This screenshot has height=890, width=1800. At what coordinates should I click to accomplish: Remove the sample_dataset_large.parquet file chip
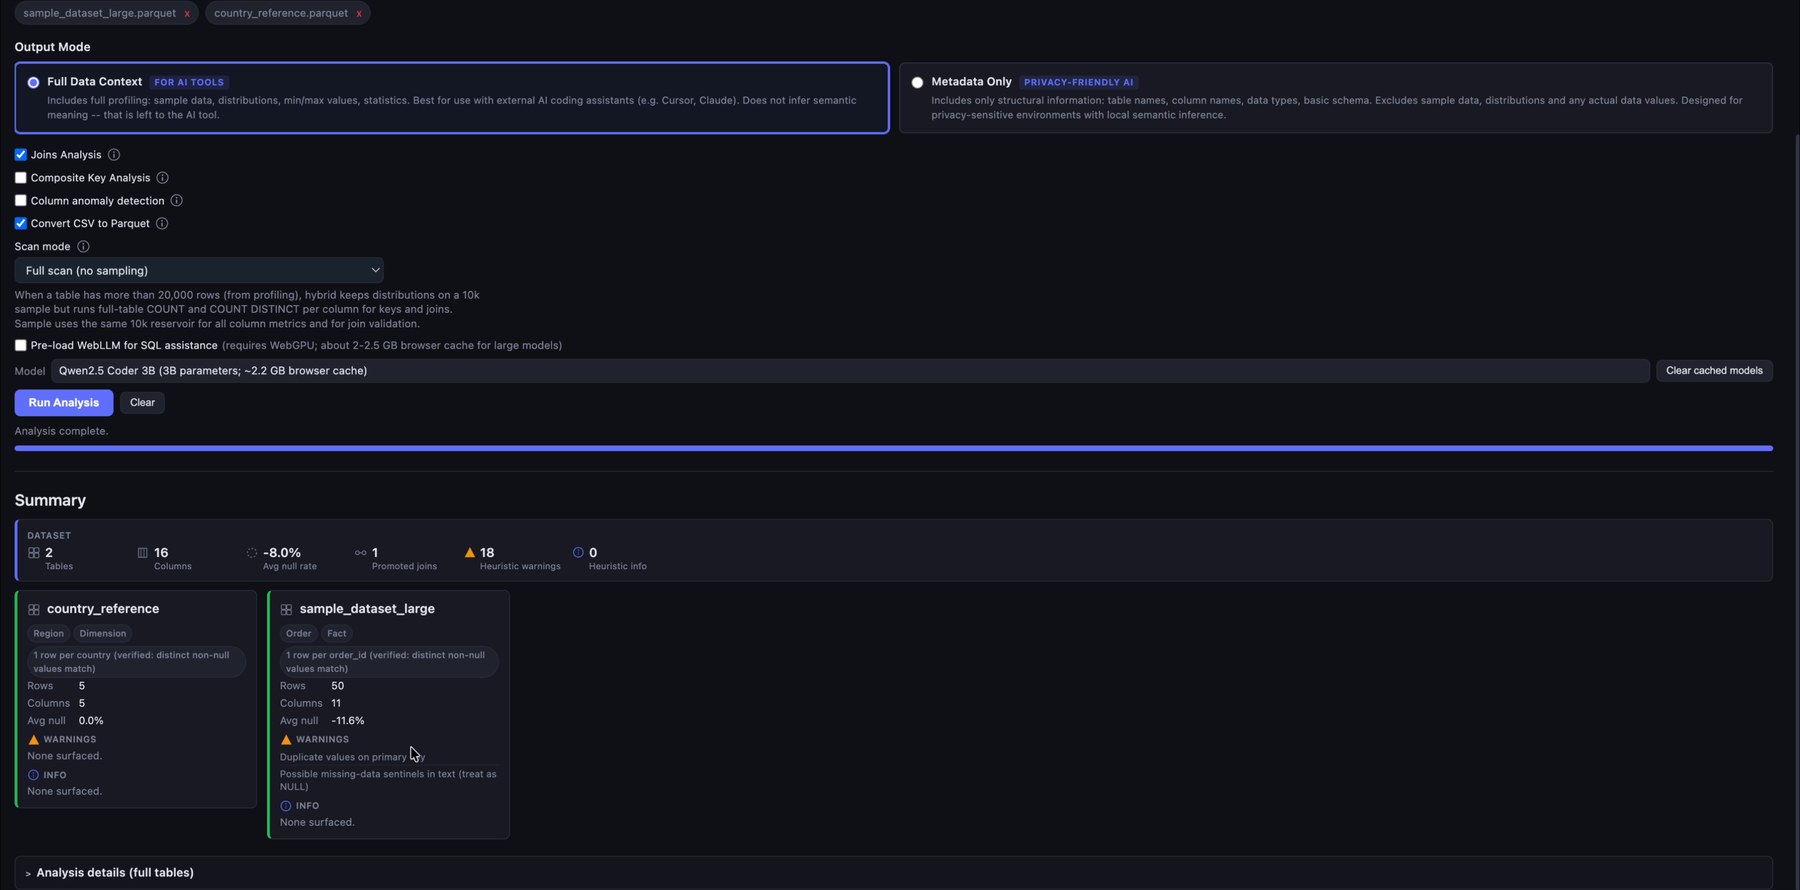(x=187, y=13)
